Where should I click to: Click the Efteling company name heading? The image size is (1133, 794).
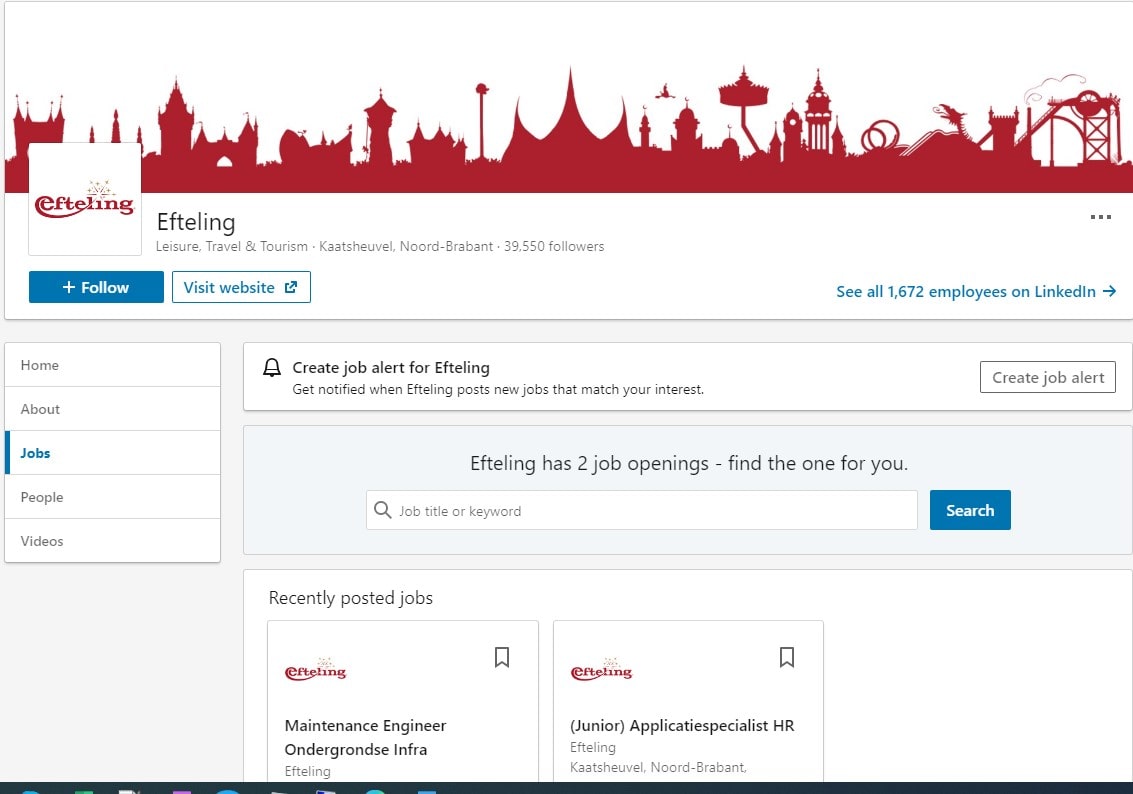(196, 222)
